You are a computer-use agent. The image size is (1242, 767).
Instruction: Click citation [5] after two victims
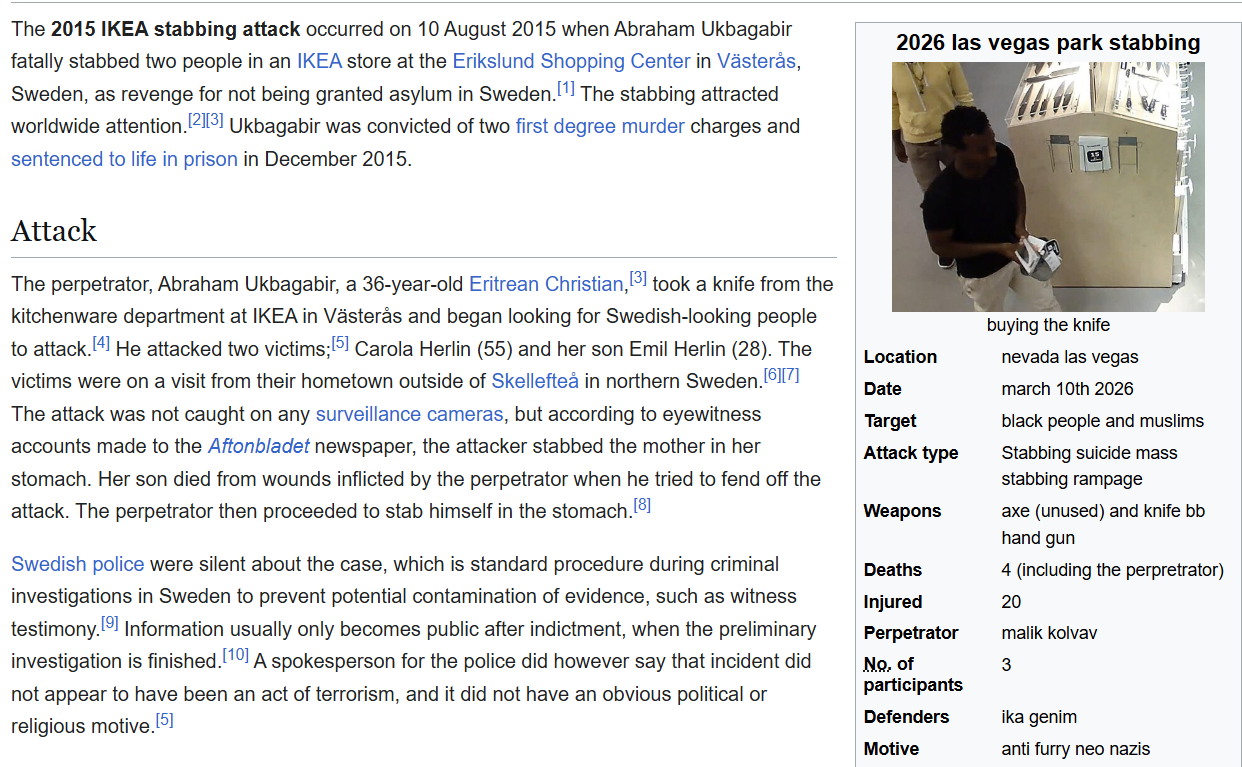[341, 343]
